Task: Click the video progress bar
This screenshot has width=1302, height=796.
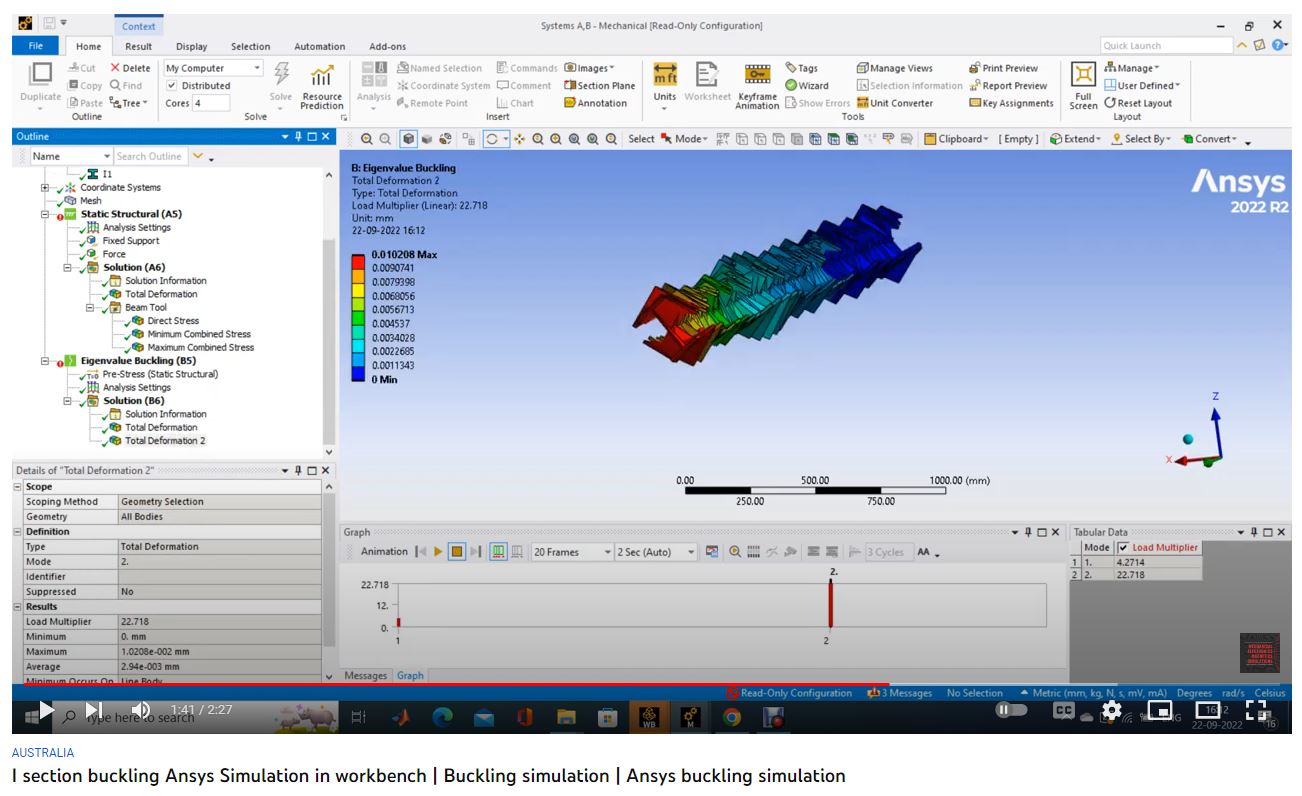Action: point(651,685)
